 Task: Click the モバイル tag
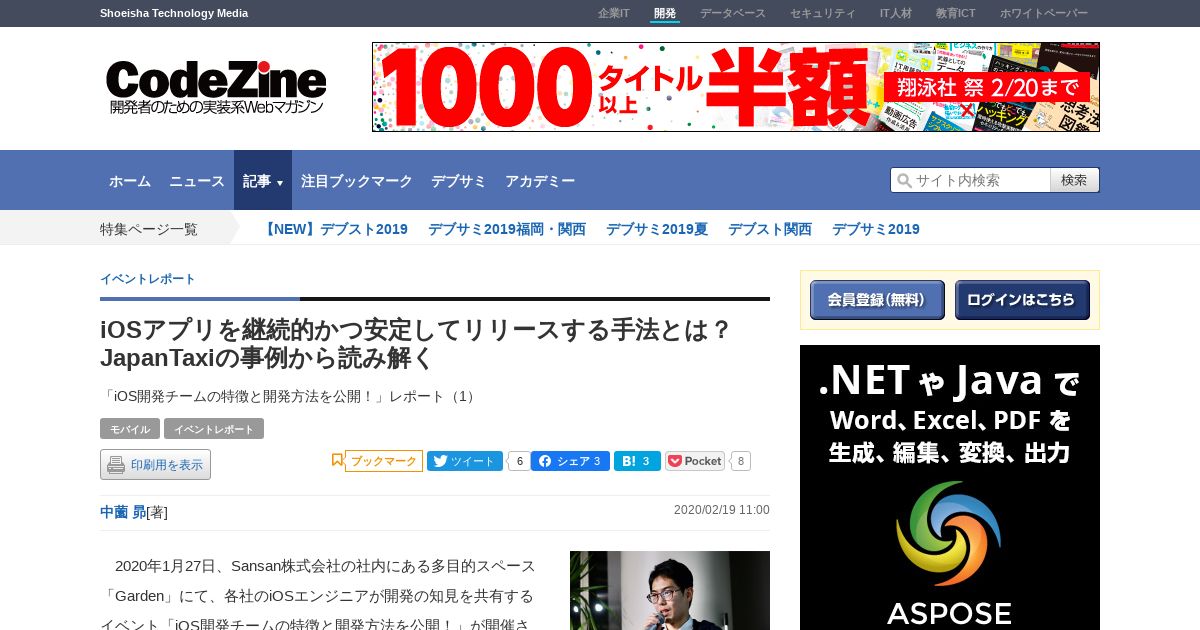click(x=130, y=429)
